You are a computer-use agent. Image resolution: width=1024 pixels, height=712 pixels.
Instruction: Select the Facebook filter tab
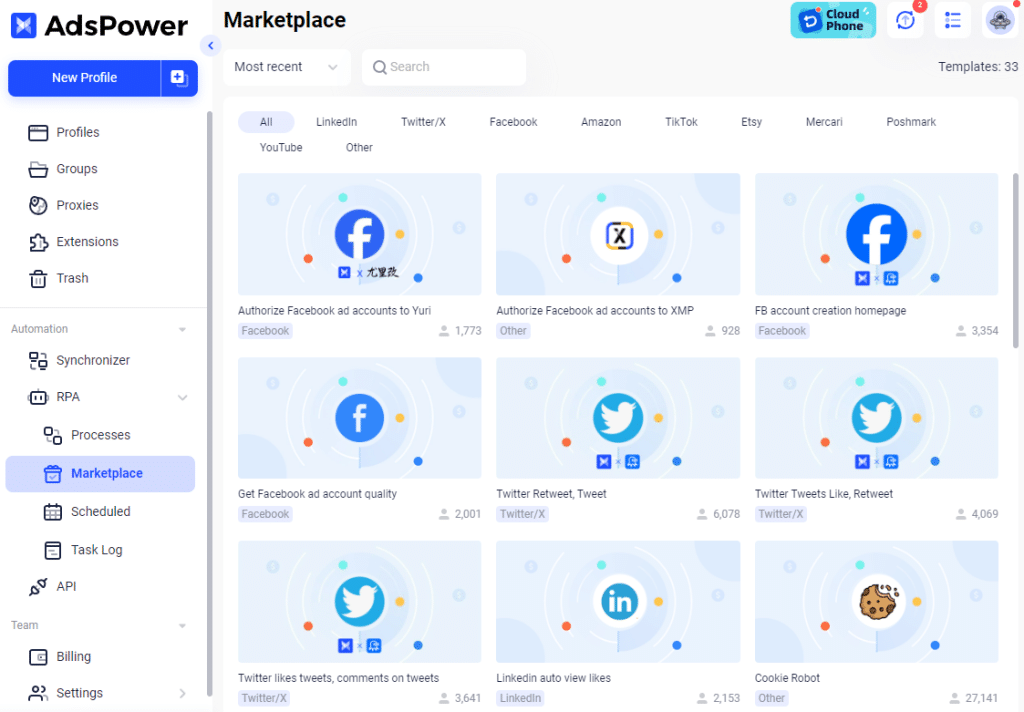(513, 122)
